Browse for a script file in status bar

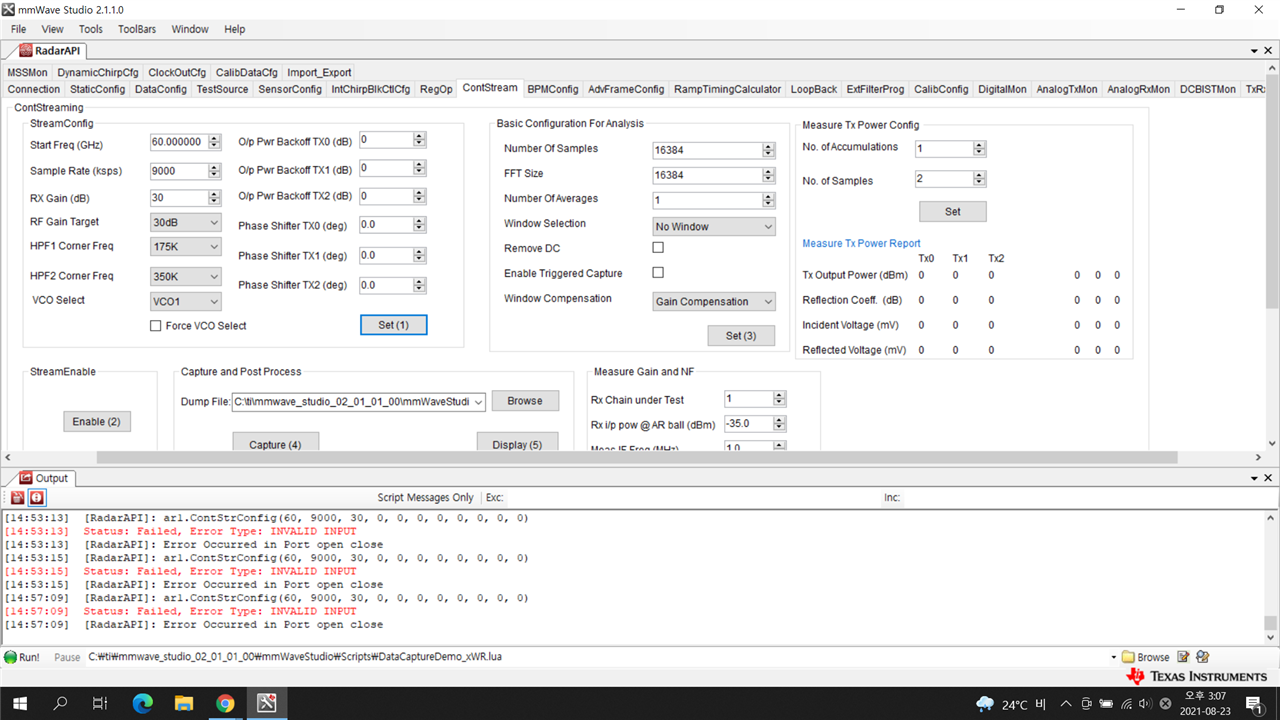(1145, 657)
